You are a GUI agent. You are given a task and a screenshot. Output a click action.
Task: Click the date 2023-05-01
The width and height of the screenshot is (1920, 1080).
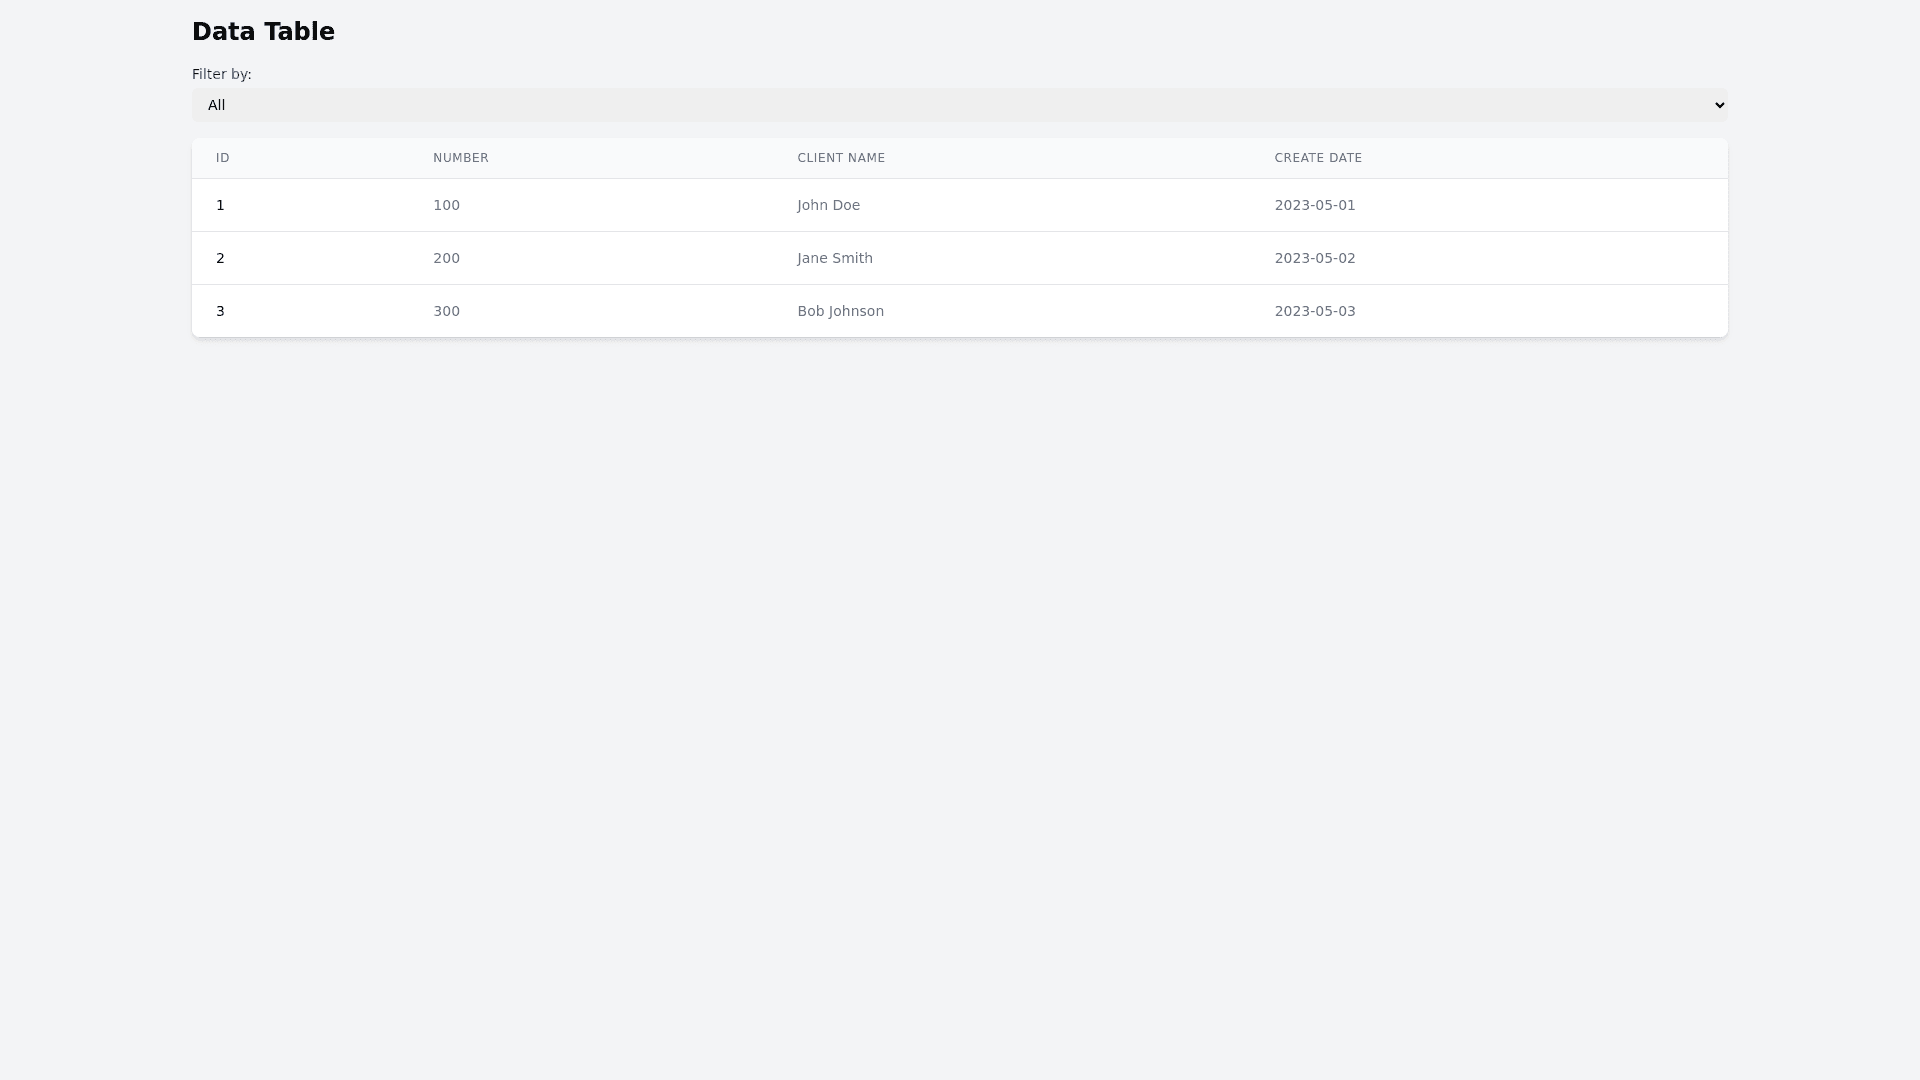coord(1315,205)
